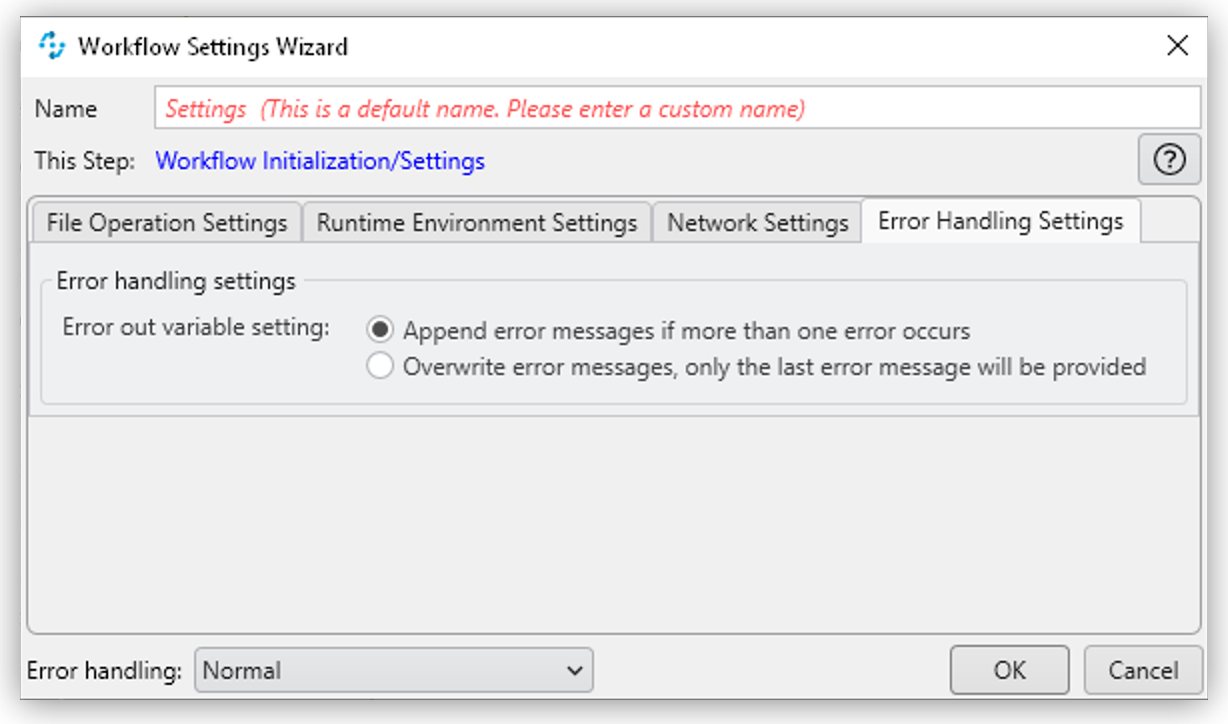
Task: View the Network Settings tab
Action: click(x=757, y=221)
